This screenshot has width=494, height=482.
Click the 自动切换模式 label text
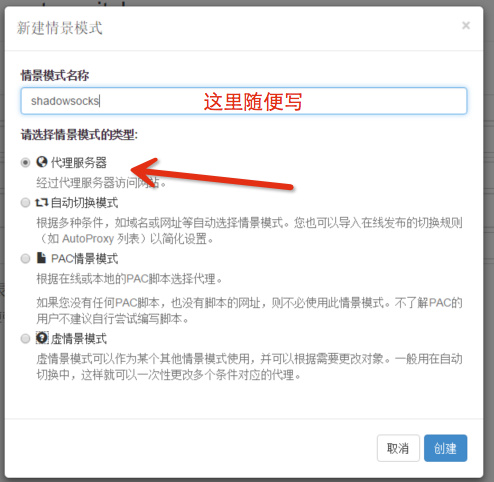coord(84,203)
